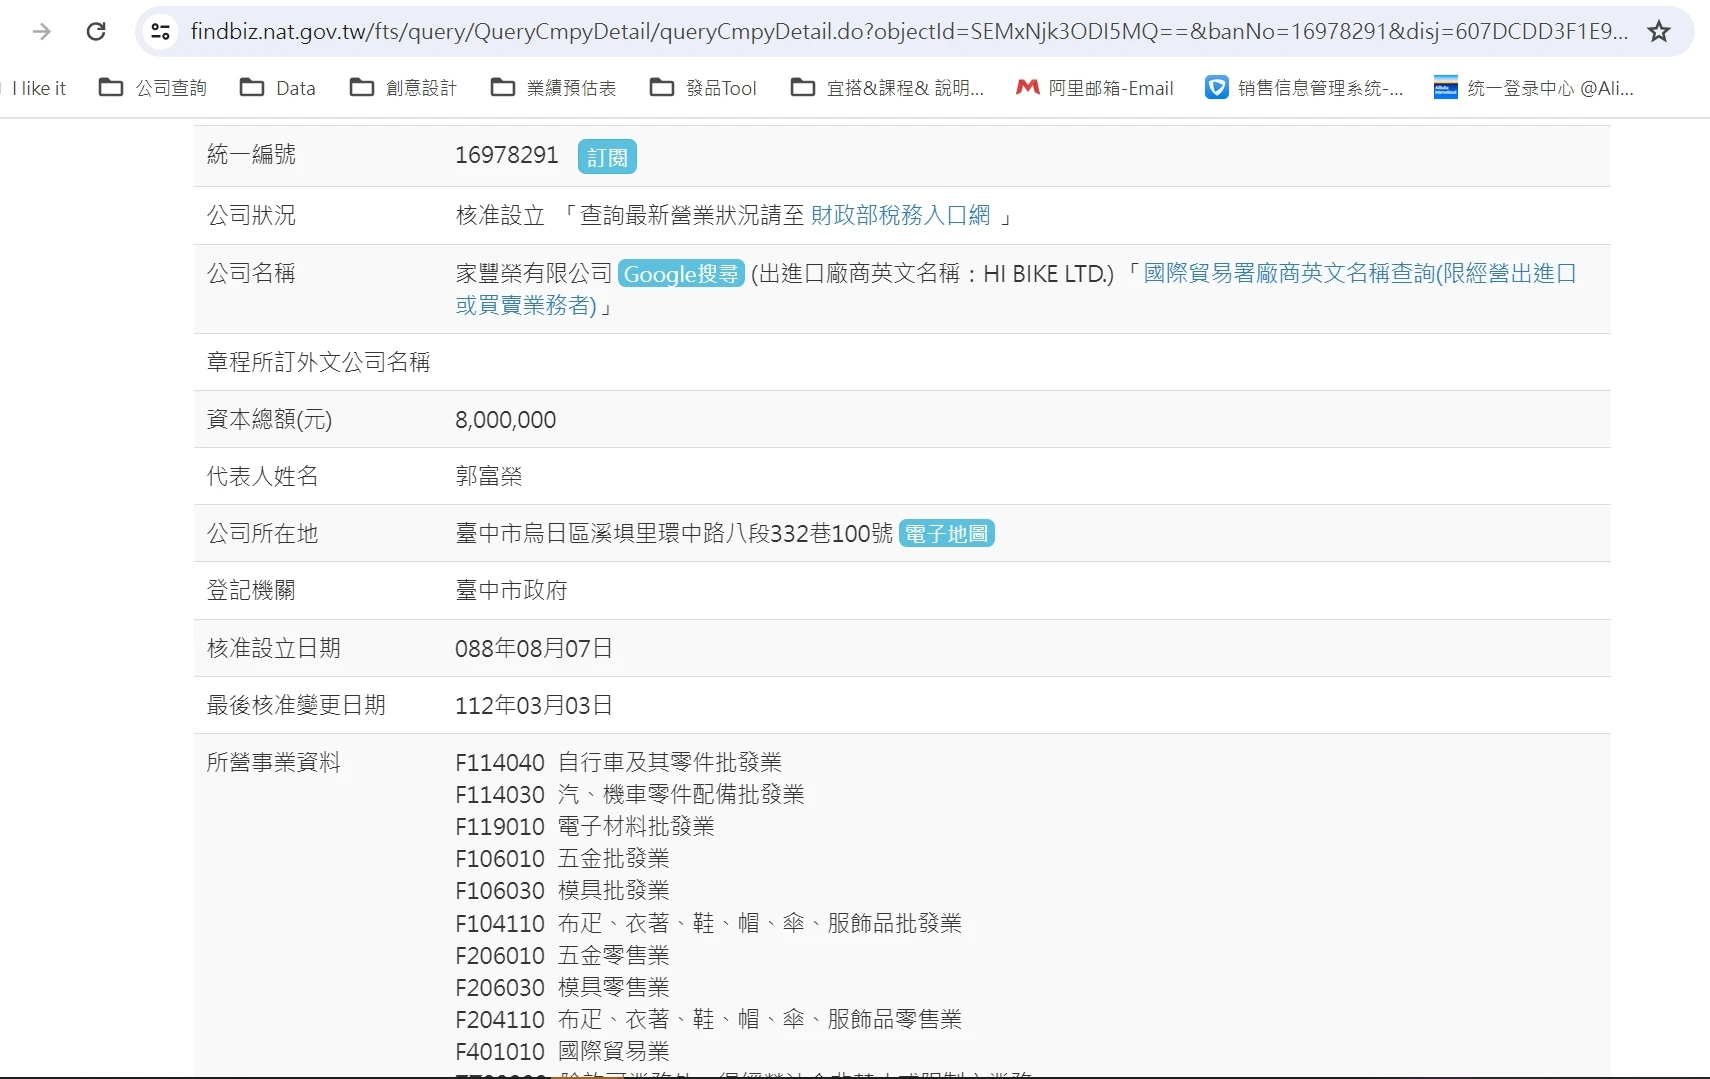
Task: Open the 阿里邮箱-Email bookmark
Action: [1095, 88]
